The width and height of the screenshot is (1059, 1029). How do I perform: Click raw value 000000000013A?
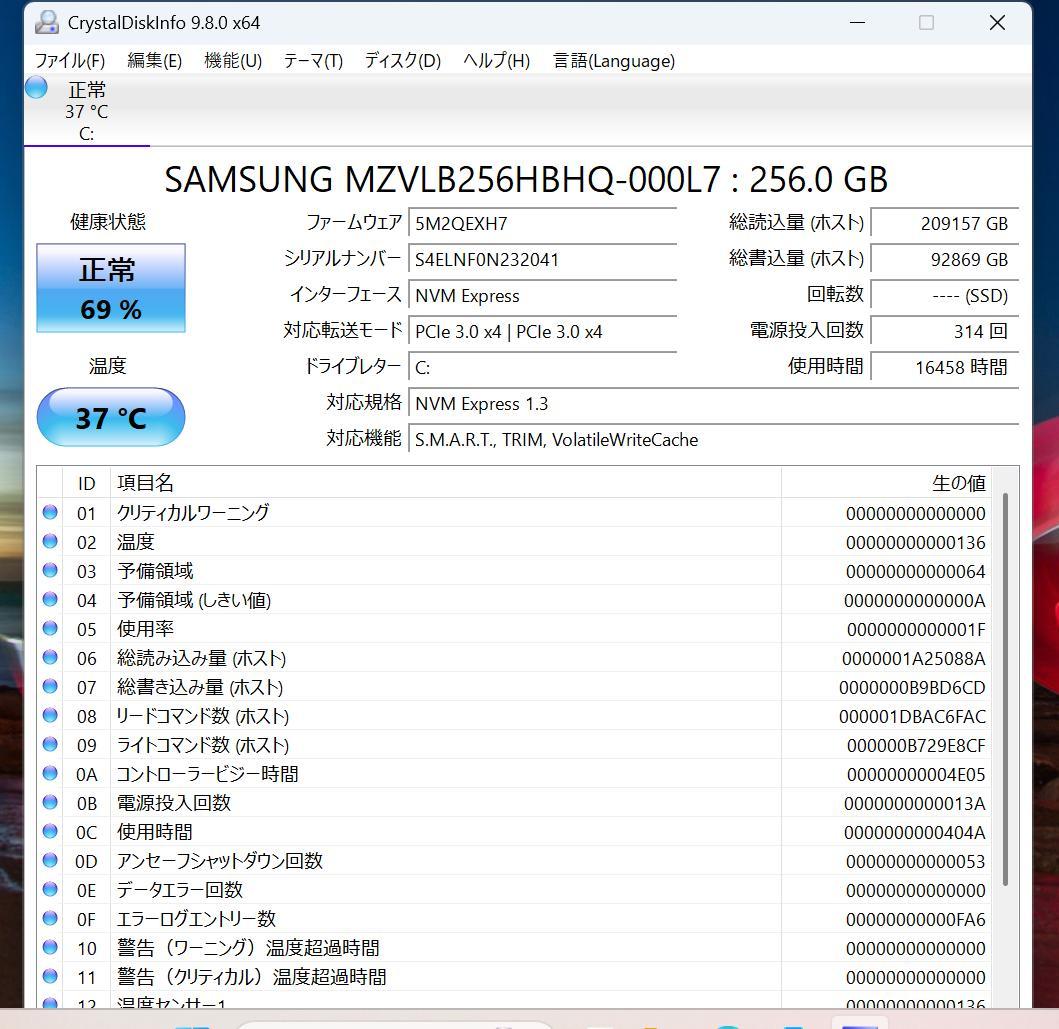pos(915,804)
